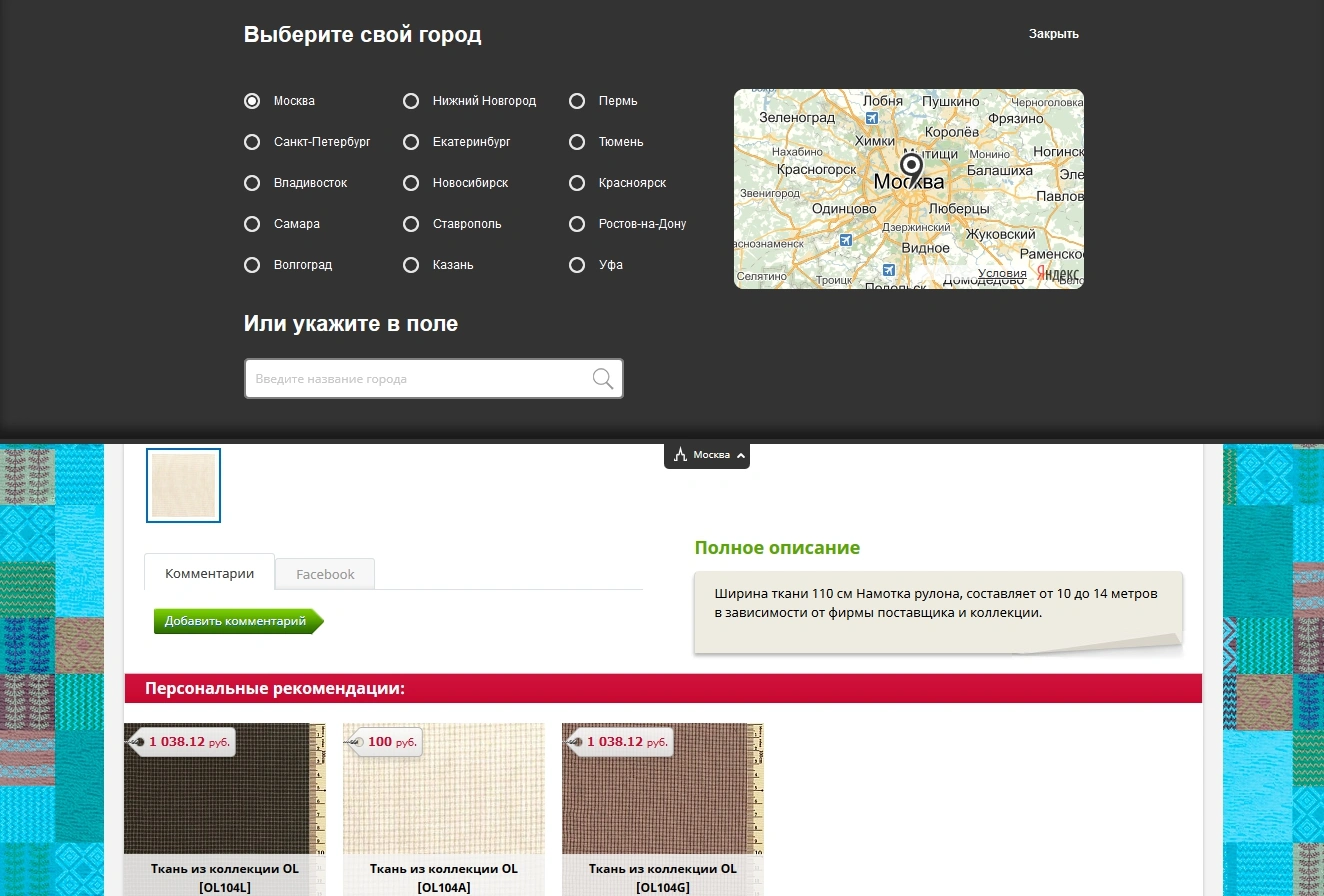Click the Пушкино label on the map
Viewport: 1324px width, 896px height.
point(950,101)
